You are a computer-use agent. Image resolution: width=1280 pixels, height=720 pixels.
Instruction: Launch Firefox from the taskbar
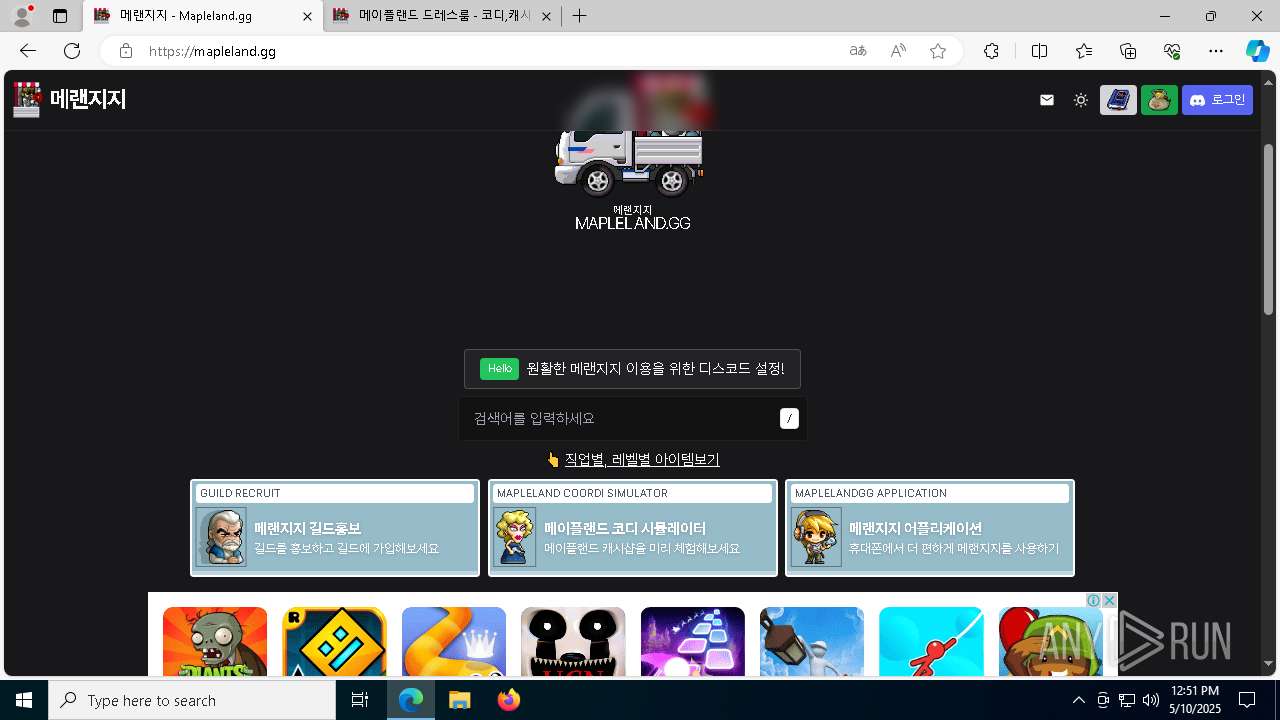click(x=509, y=700)
